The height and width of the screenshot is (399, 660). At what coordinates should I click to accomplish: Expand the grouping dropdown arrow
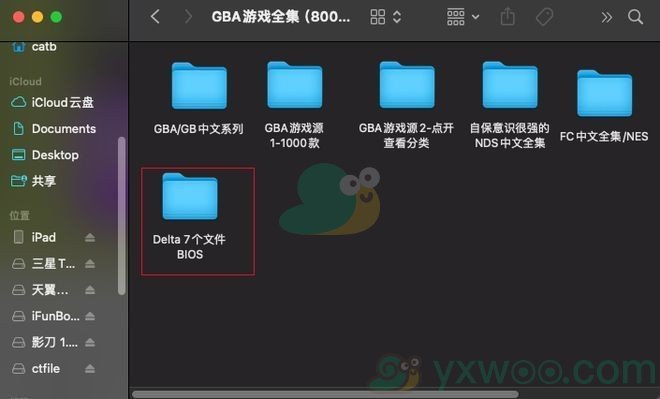(476, 17)
